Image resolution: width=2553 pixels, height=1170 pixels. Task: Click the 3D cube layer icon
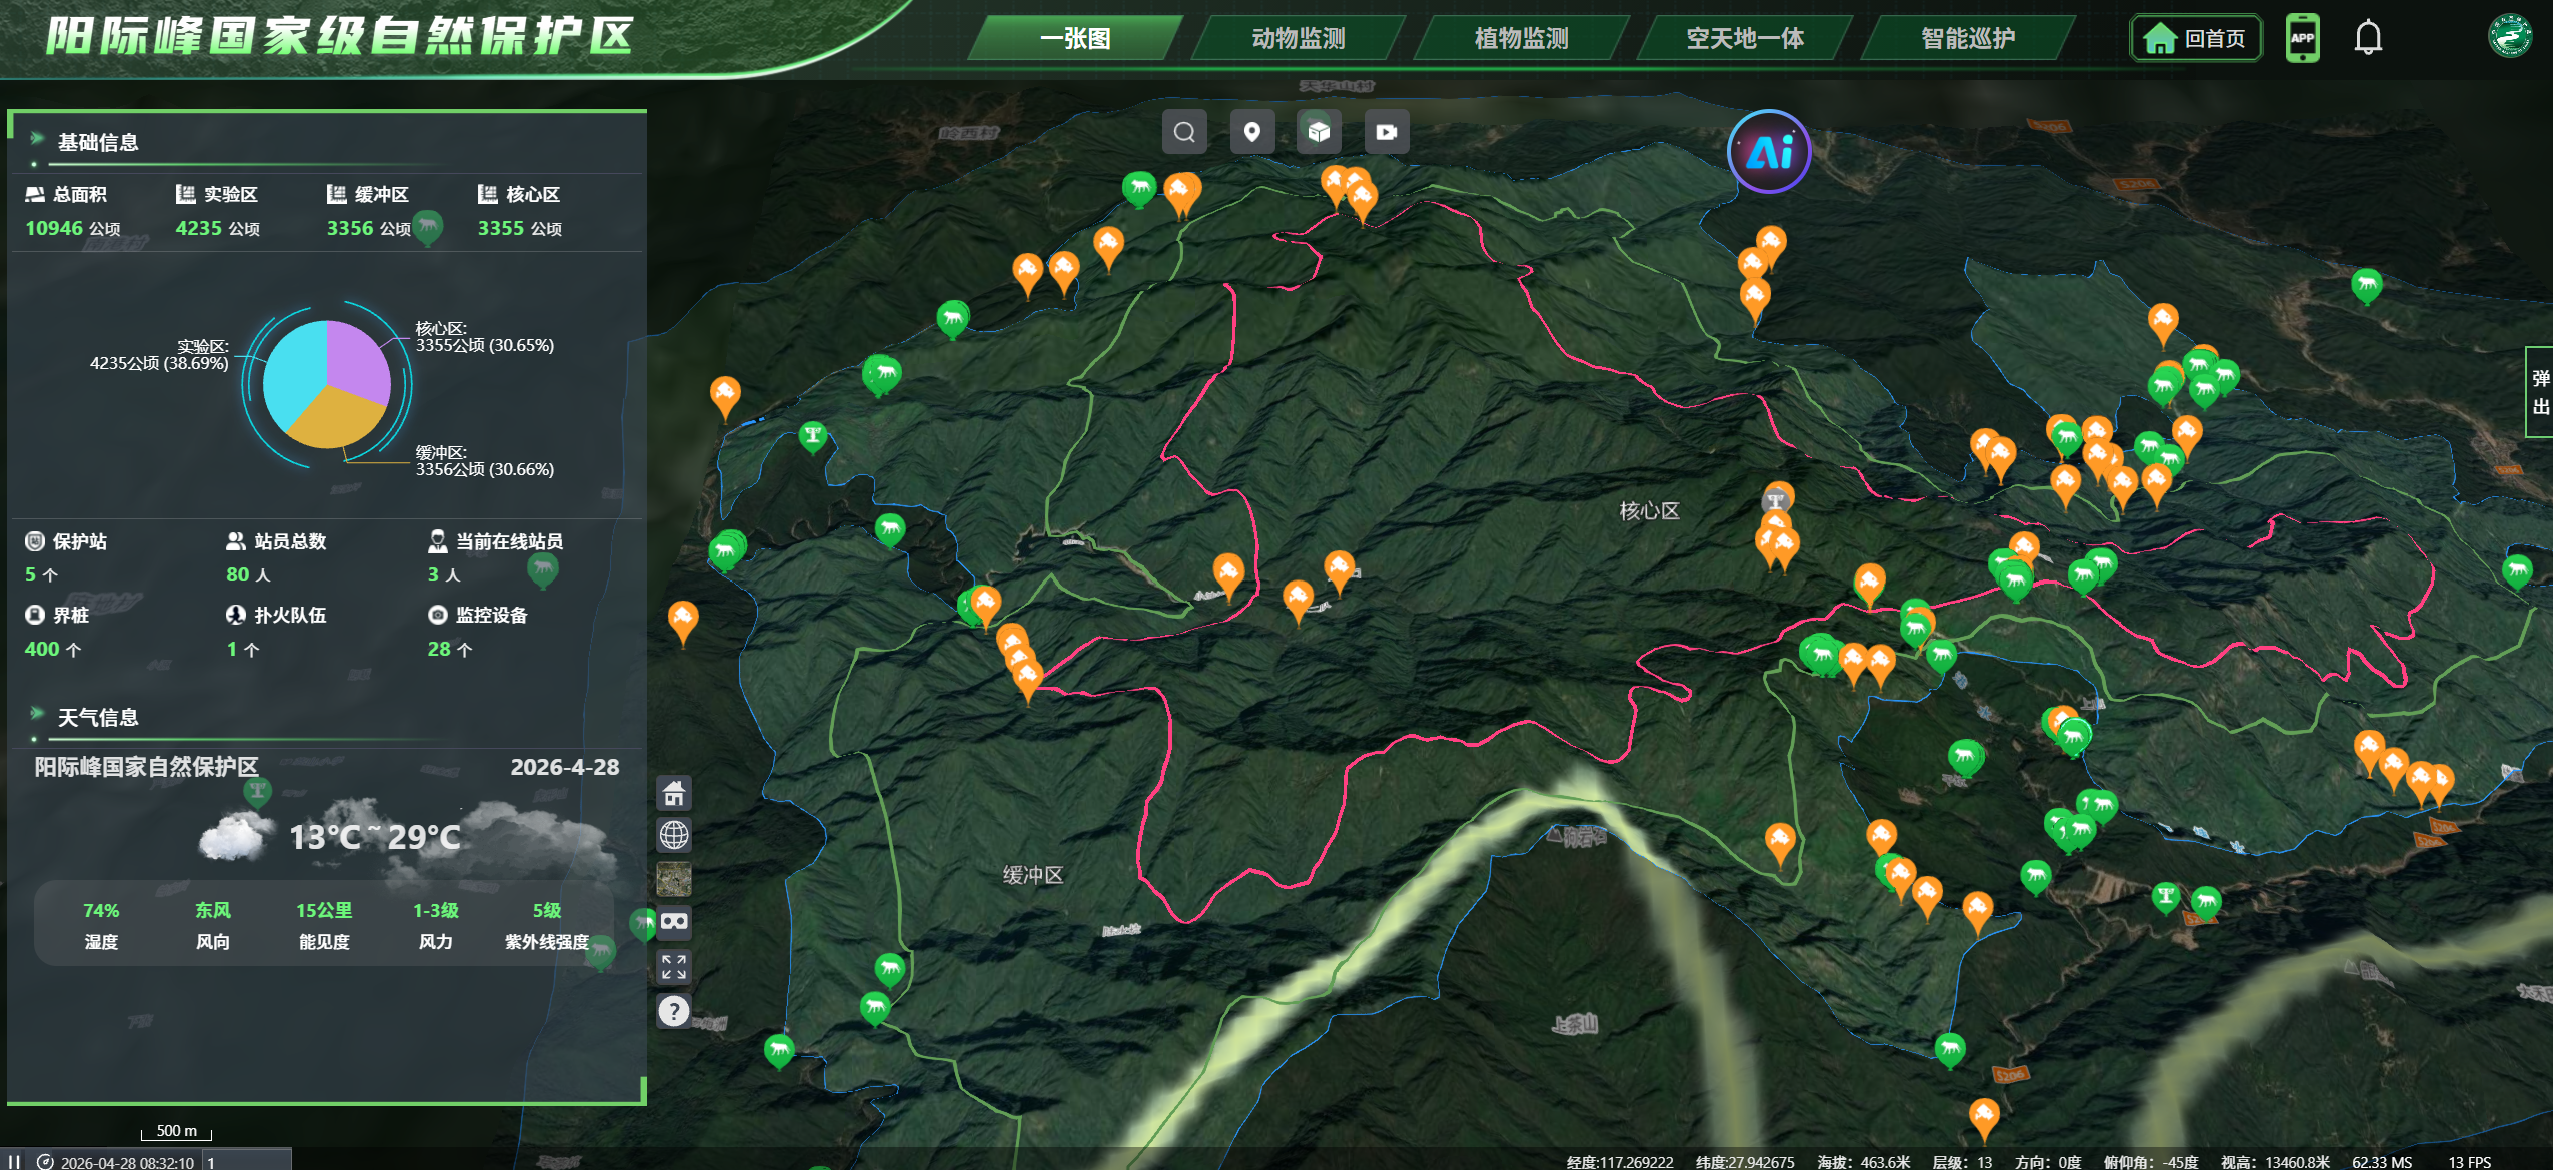coord(1319,132)
